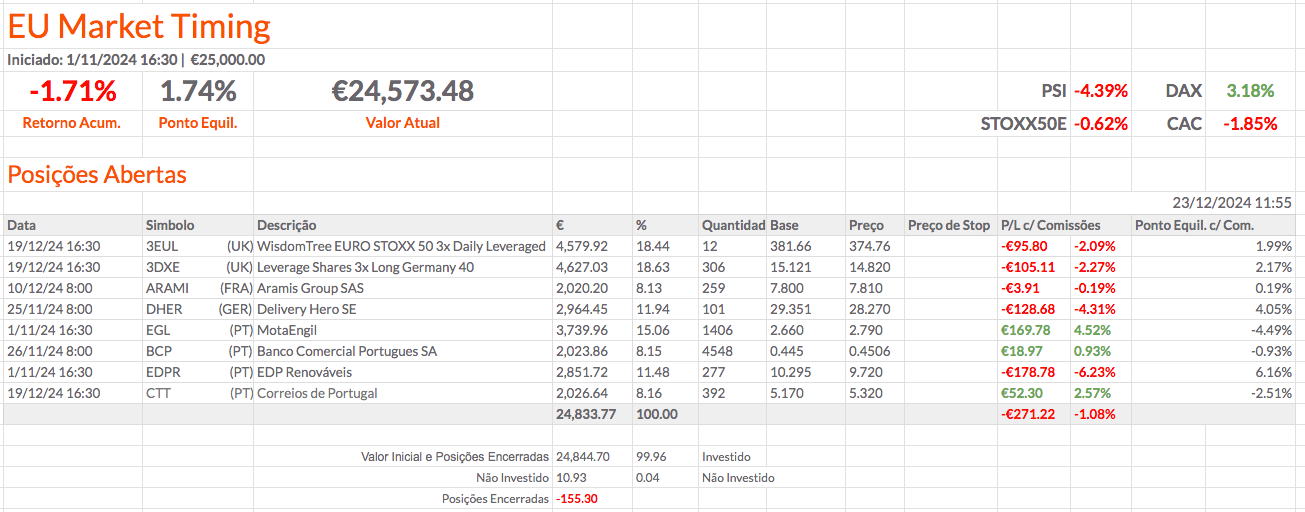1305x512 pixels.
Task: Select the Posições Encerradas -155.30 value
Action: pos(576,498)
